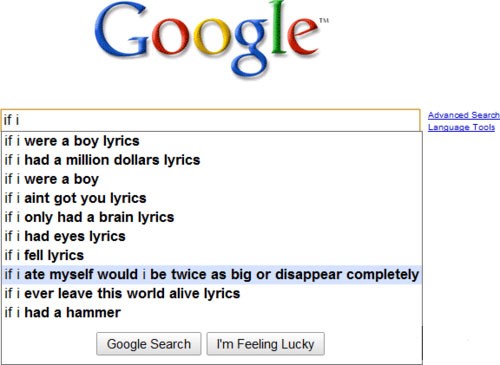Select highlighted 'if i ate myself' suggestion
This screenshot has width=500, height=365.
pos(212,275)
